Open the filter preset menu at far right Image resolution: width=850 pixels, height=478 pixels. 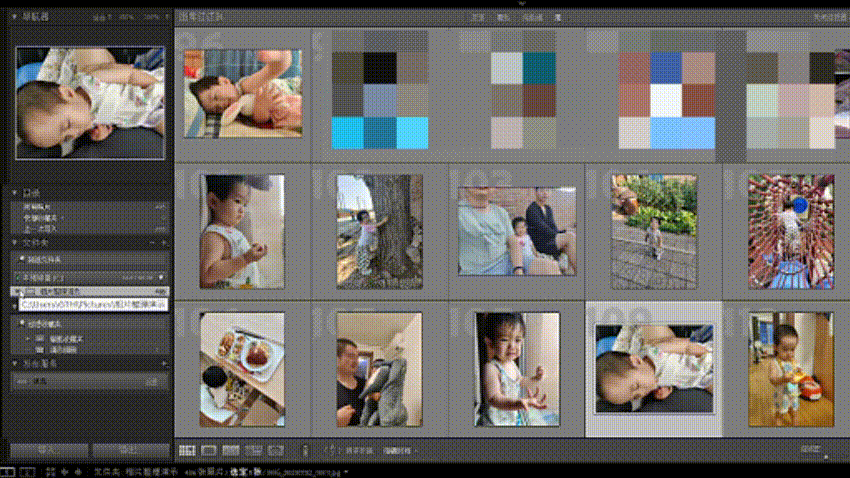point(831,17)
